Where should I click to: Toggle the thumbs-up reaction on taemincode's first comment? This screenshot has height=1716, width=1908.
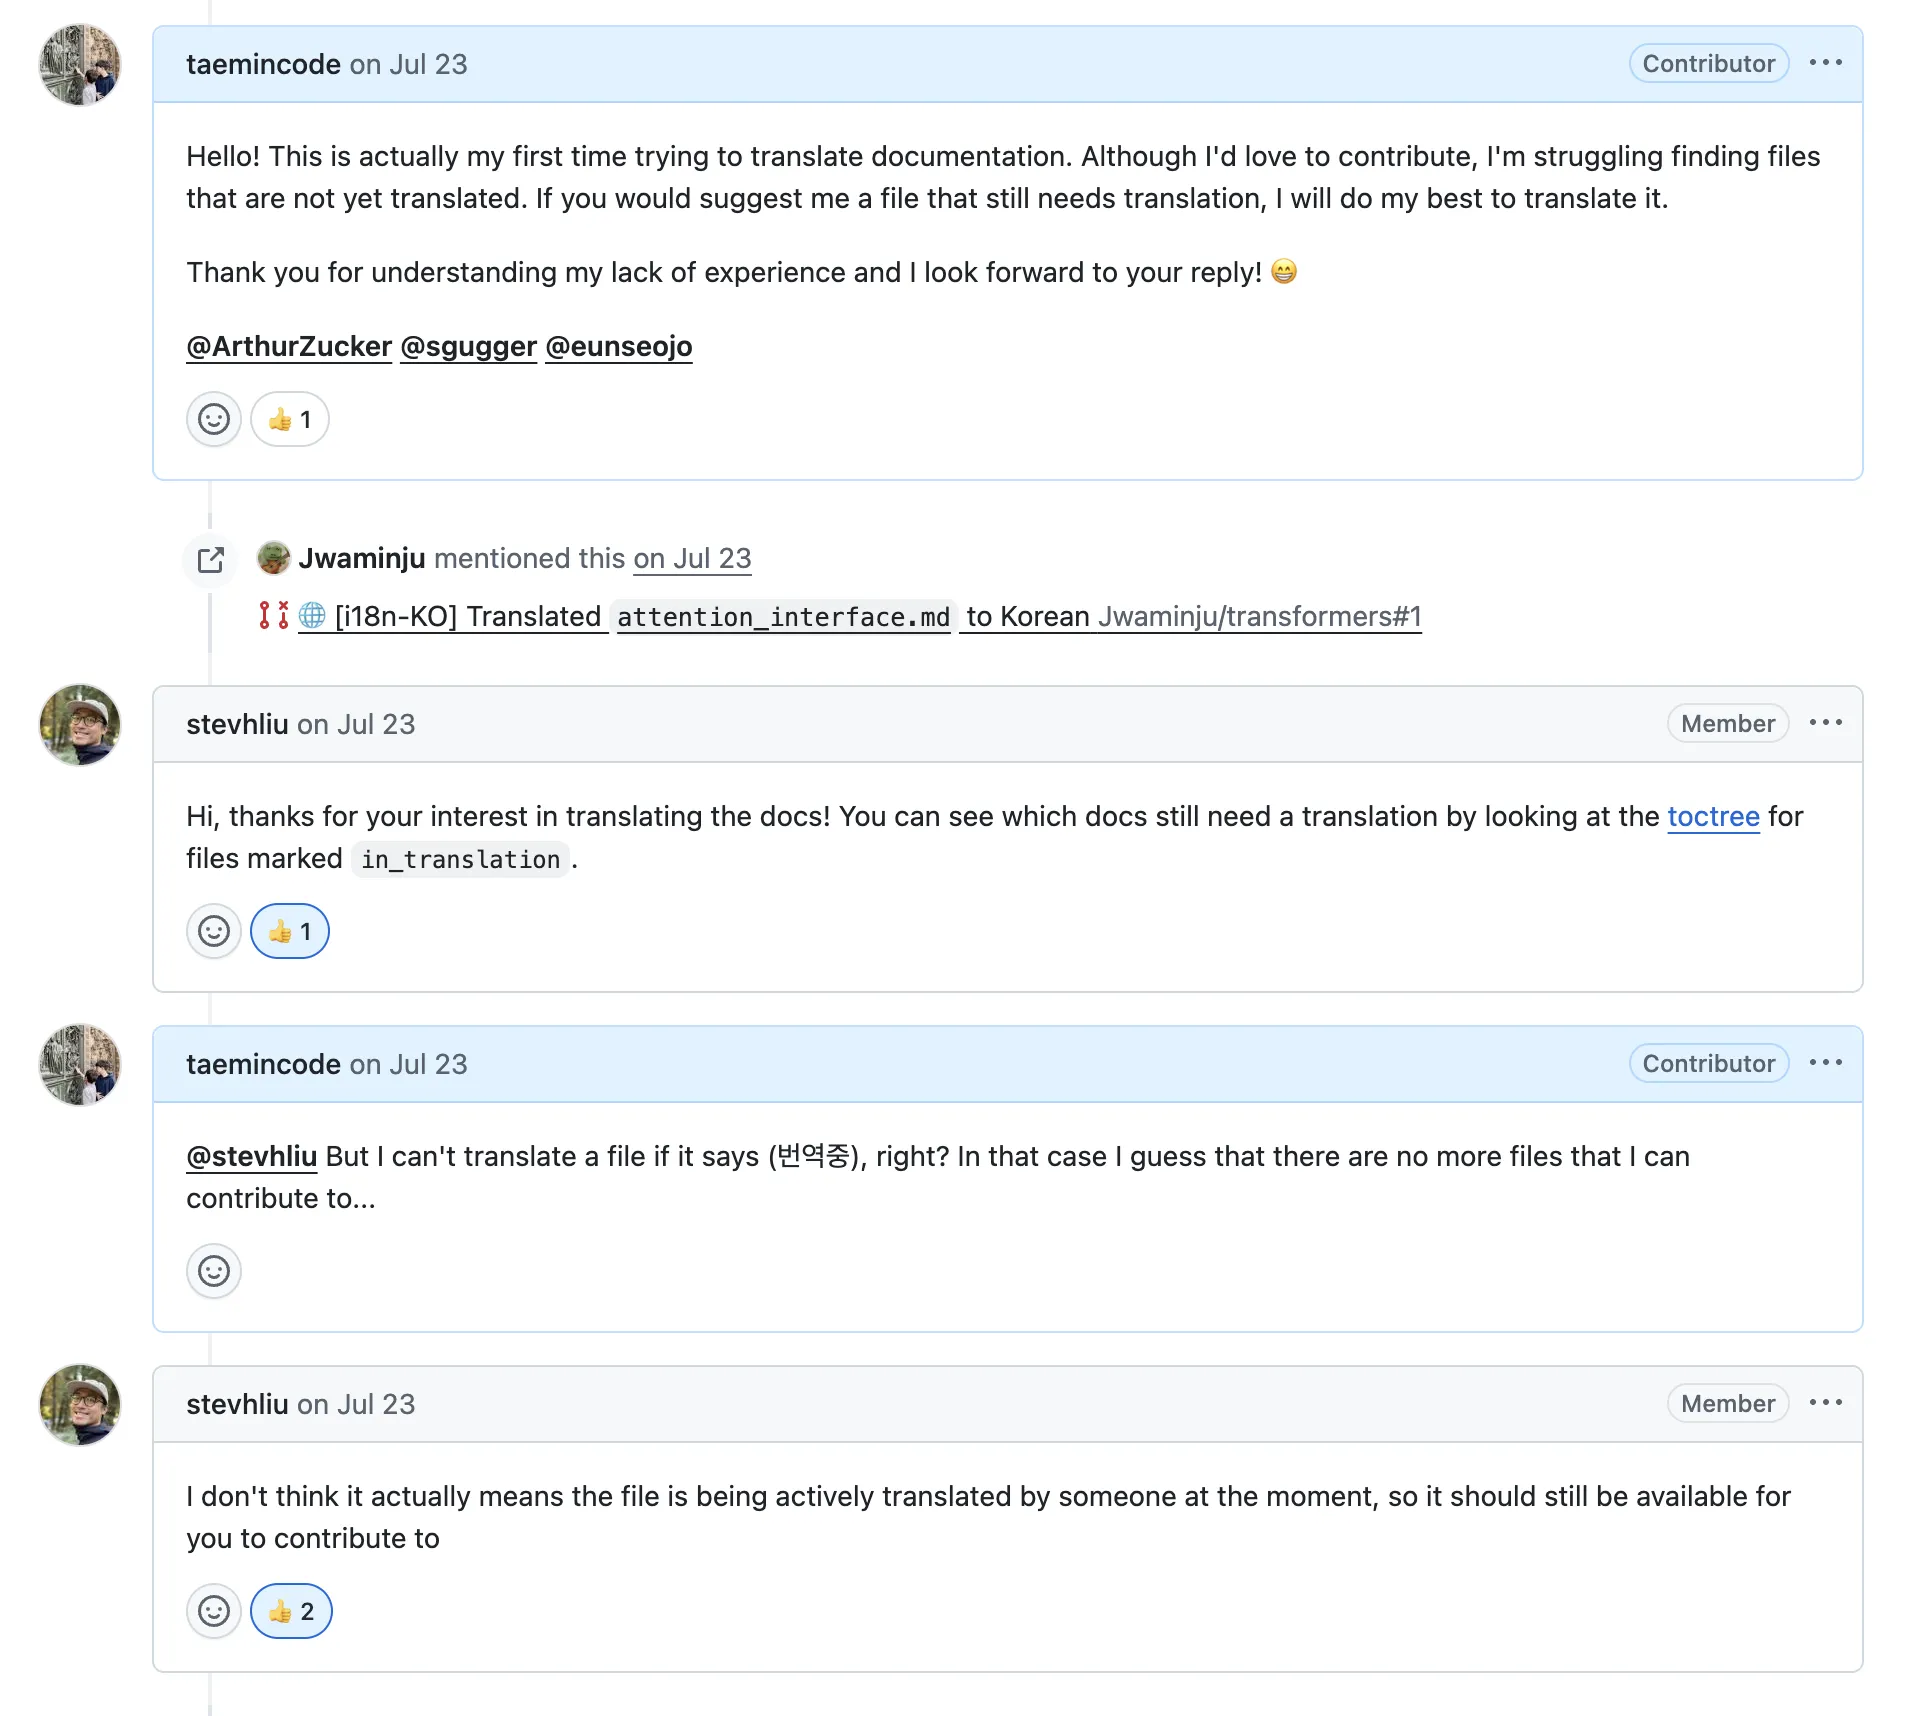(x=289, y=419)
